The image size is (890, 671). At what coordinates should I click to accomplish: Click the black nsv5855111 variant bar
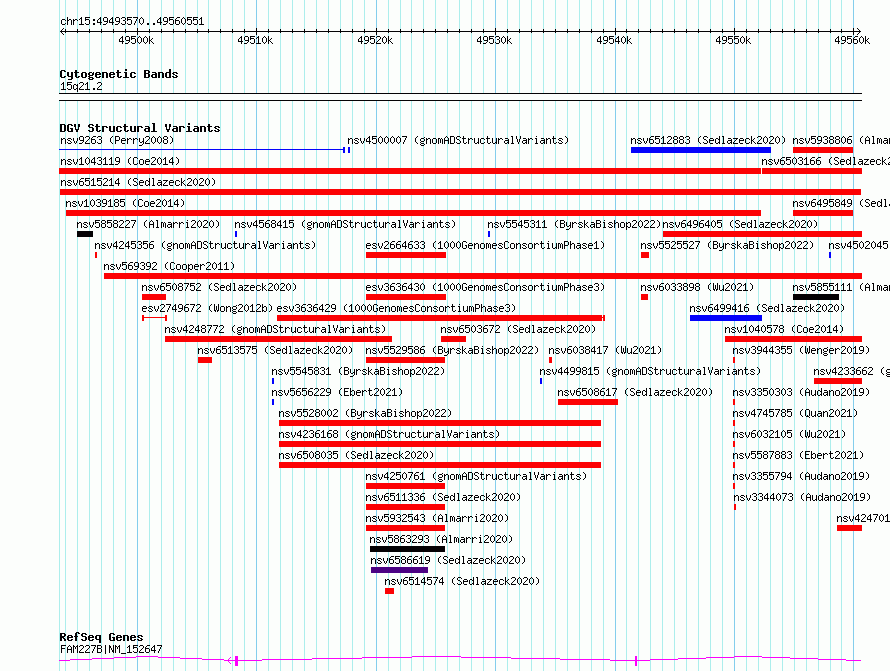816,297
